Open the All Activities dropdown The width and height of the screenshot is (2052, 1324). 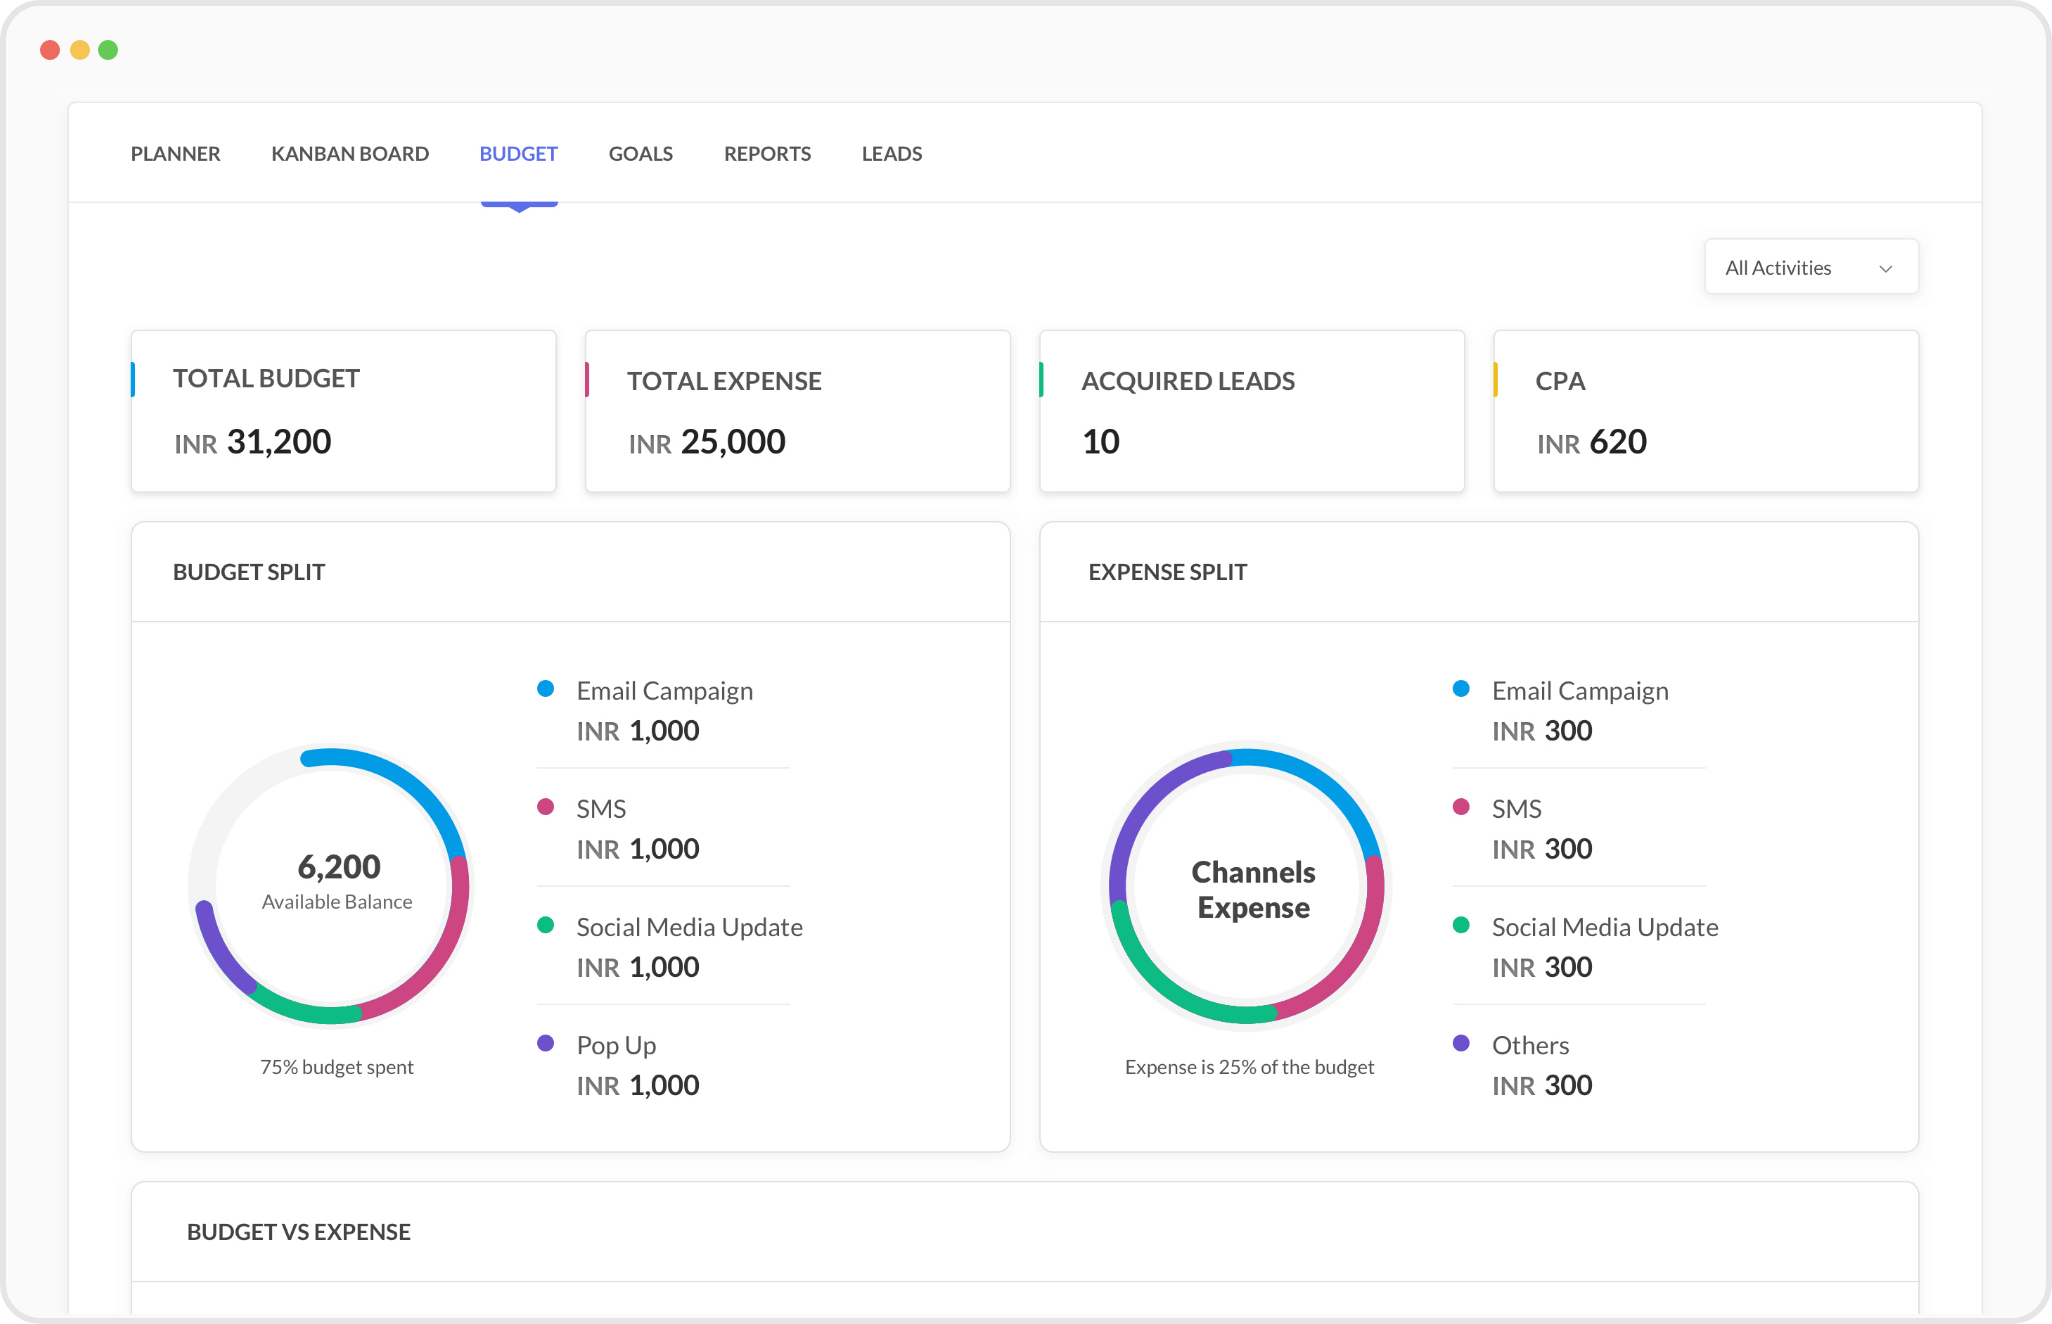click(1811, 267)
